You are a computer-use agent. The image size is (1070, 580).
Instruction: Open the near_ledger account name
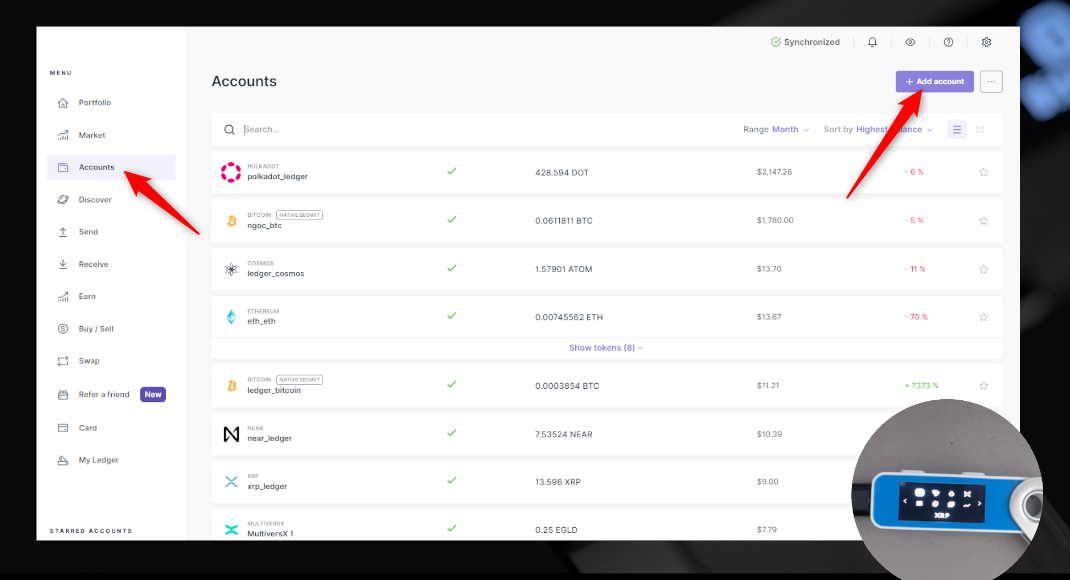coord(269,439)
